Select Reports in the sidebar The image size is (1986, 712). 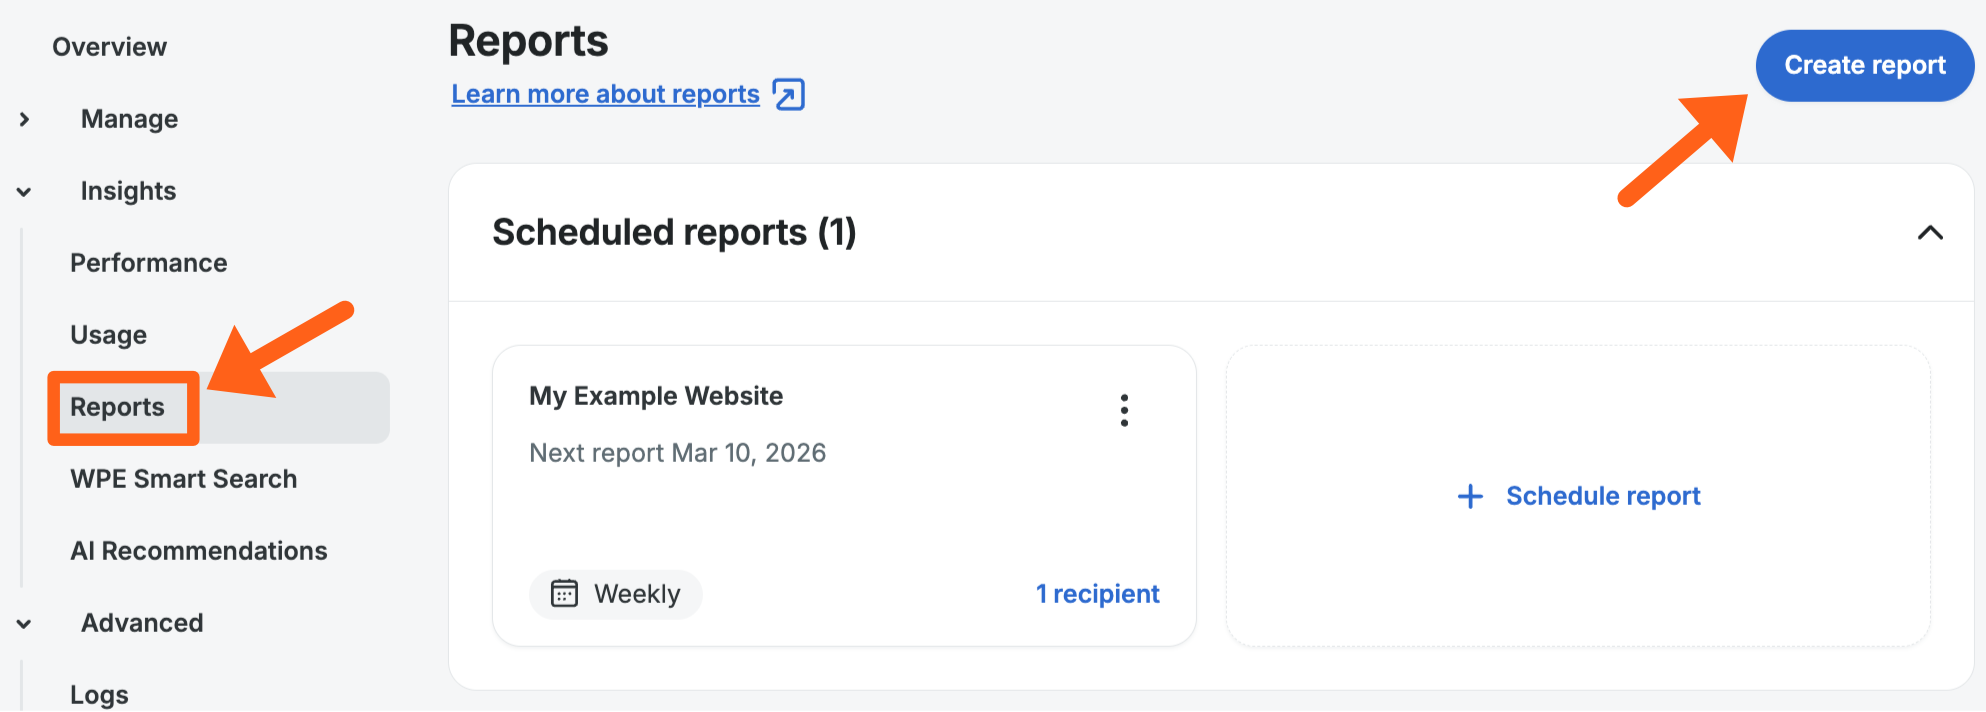click(117, 407)
